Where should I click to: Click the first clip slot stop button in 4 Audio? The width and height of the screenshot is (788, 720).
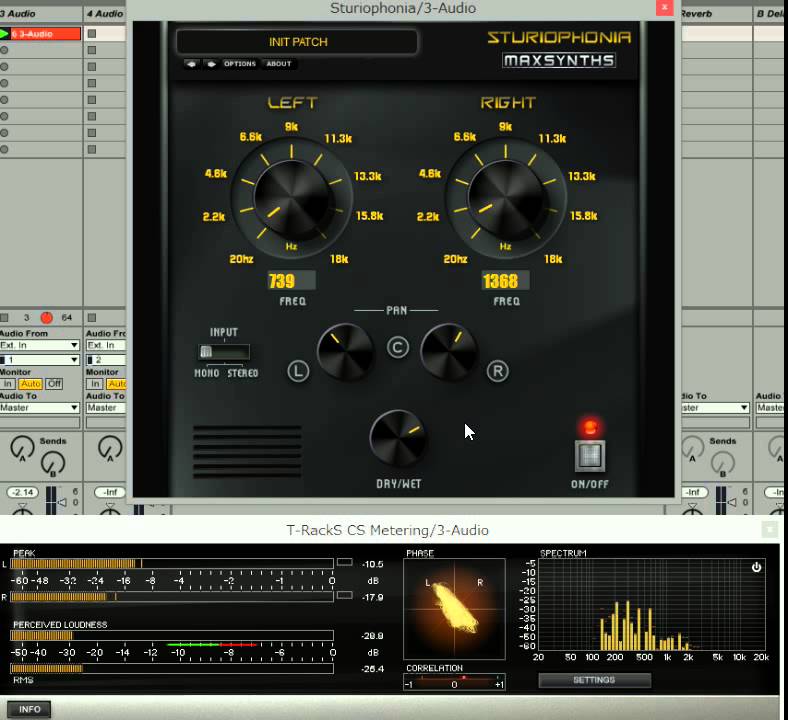coord(91,34)
